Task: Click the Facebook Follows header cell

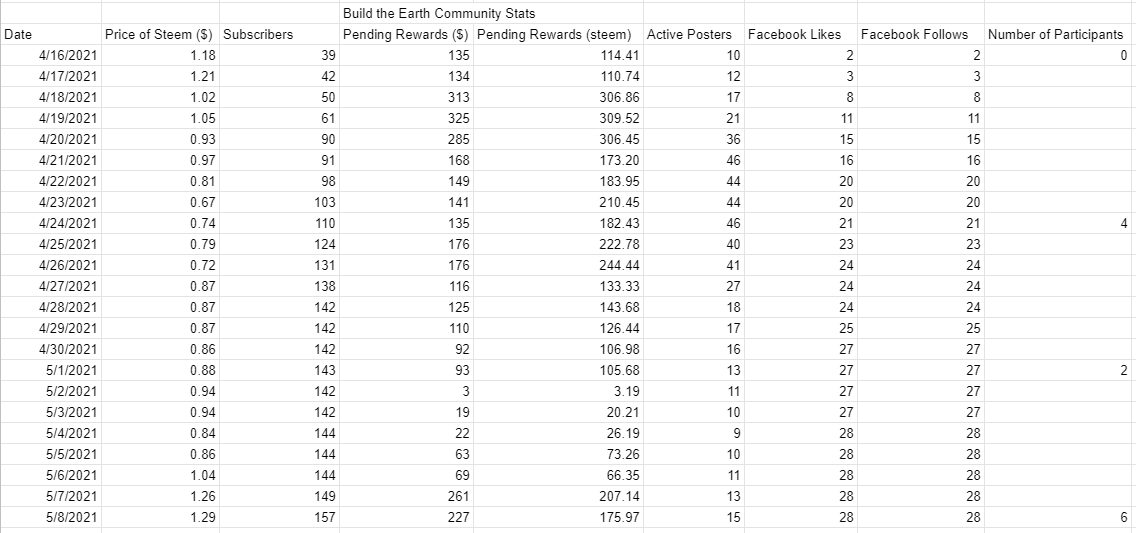Action: point(921,34)
